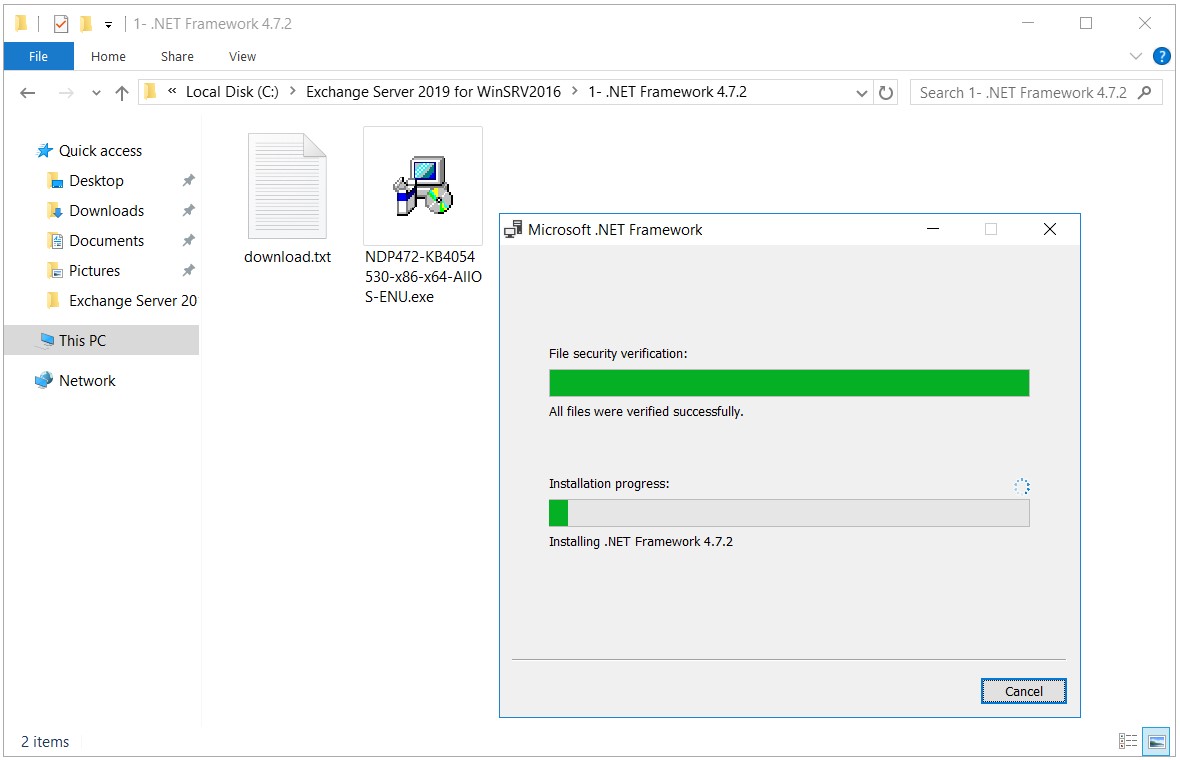Open Documents in the navigation pane
The image size is (1180, 760).
106,241
